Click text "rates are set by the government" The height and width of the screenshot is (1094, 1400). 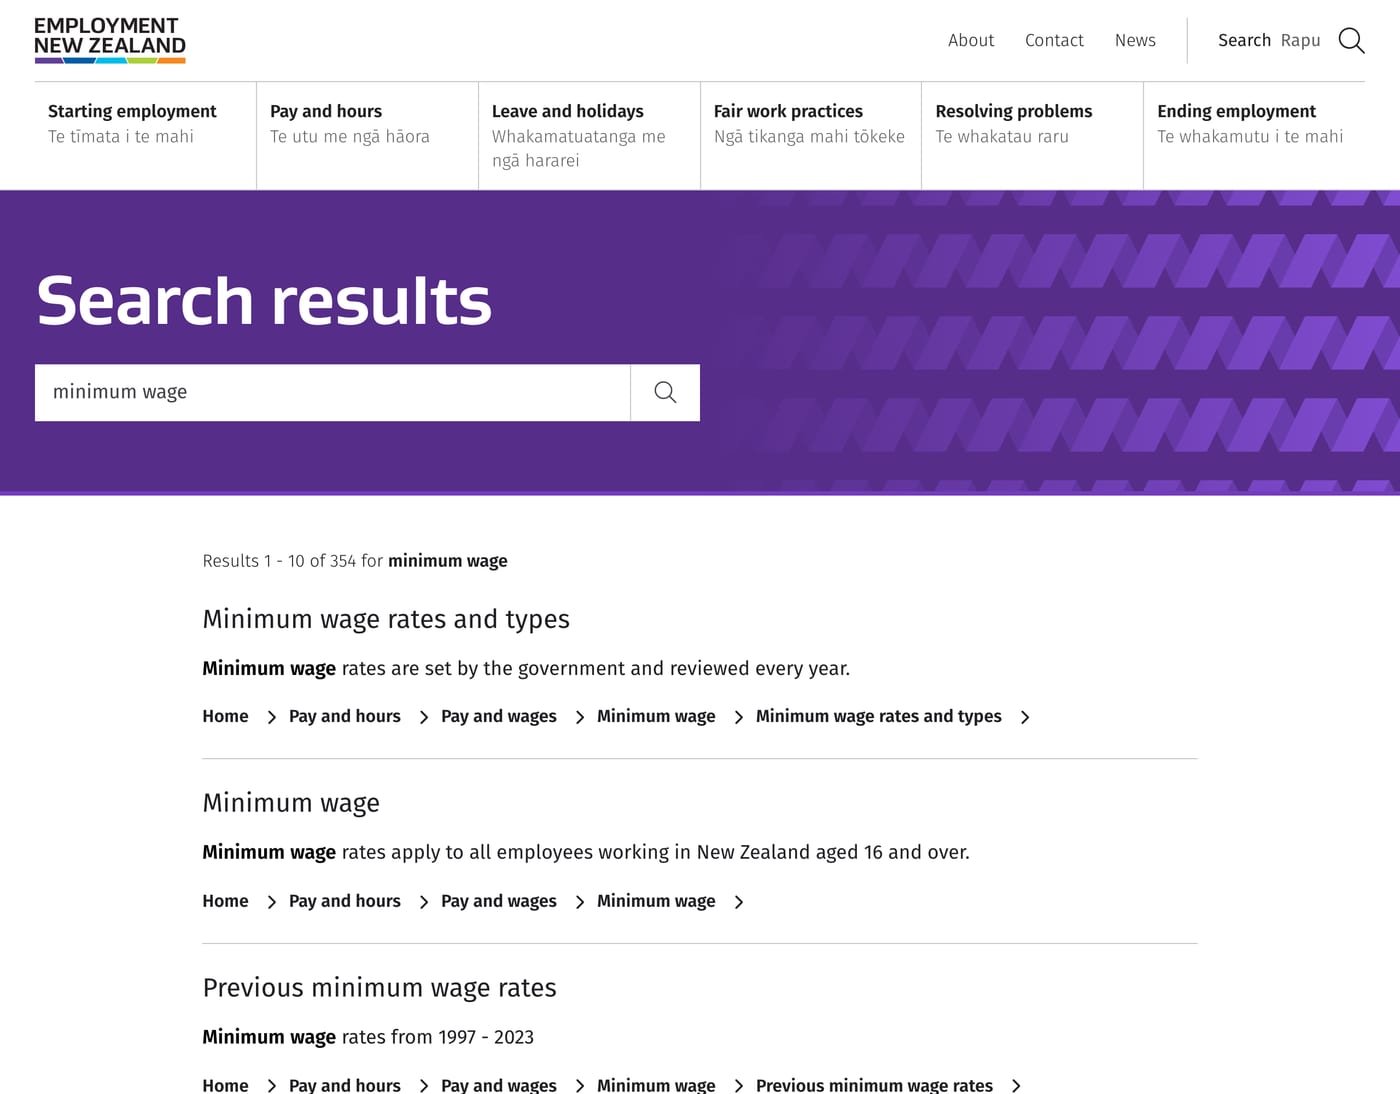coord(484,668)
